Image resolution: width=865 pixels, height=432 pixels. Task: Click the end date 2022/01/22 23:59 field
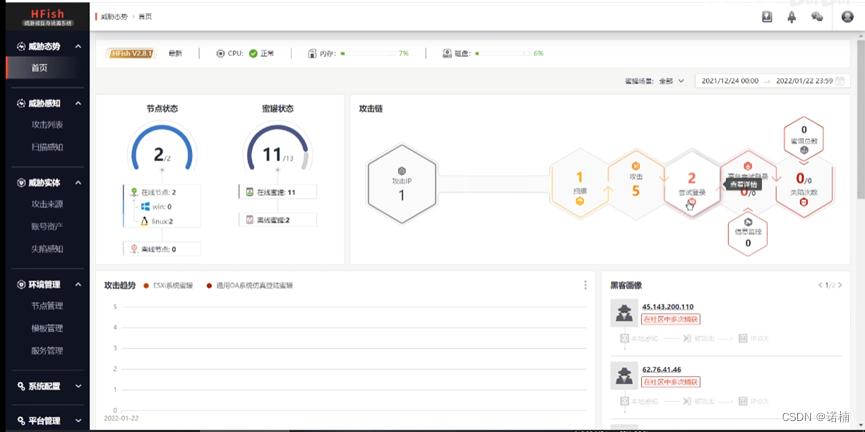(x=804, y=81)
